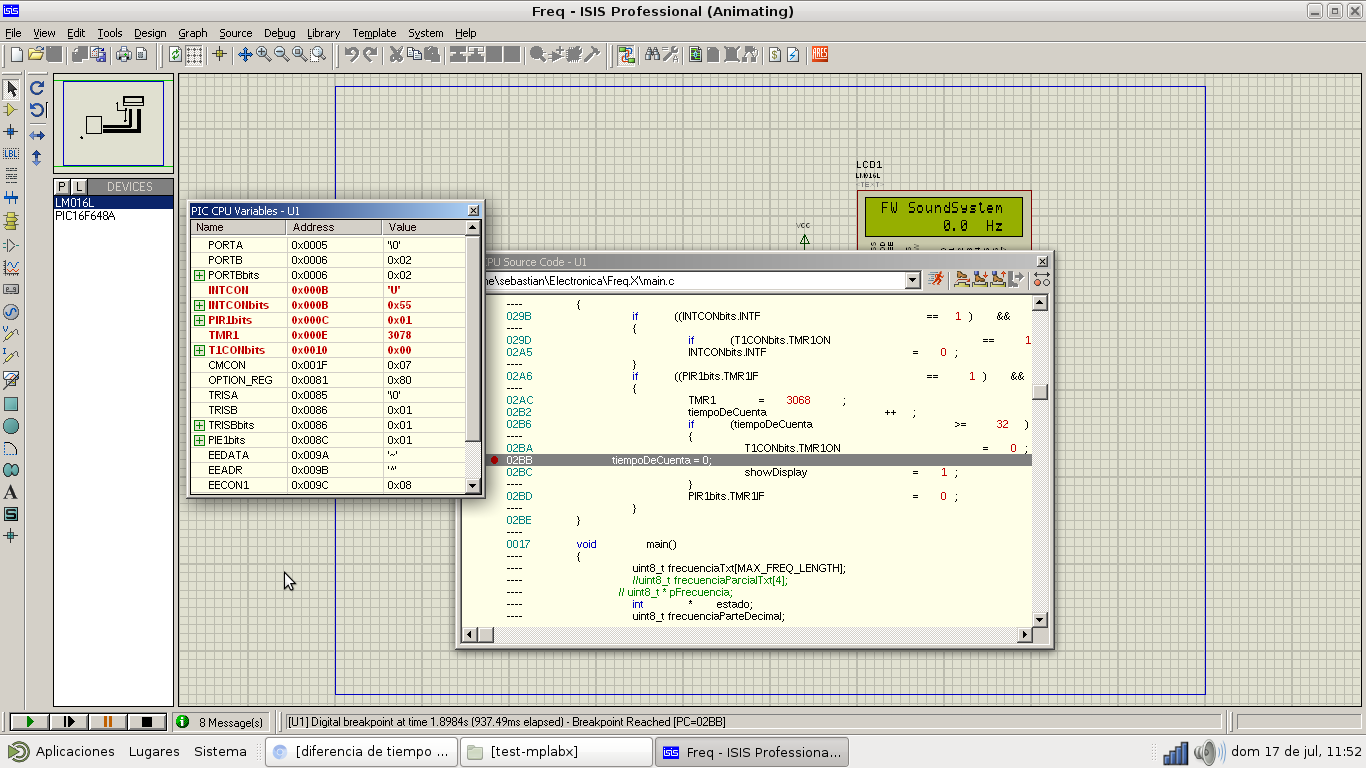Click the Rotate Anti-Clockwise icon
The height and width of the screenshot is (768, 1366).
pos(37,110)
